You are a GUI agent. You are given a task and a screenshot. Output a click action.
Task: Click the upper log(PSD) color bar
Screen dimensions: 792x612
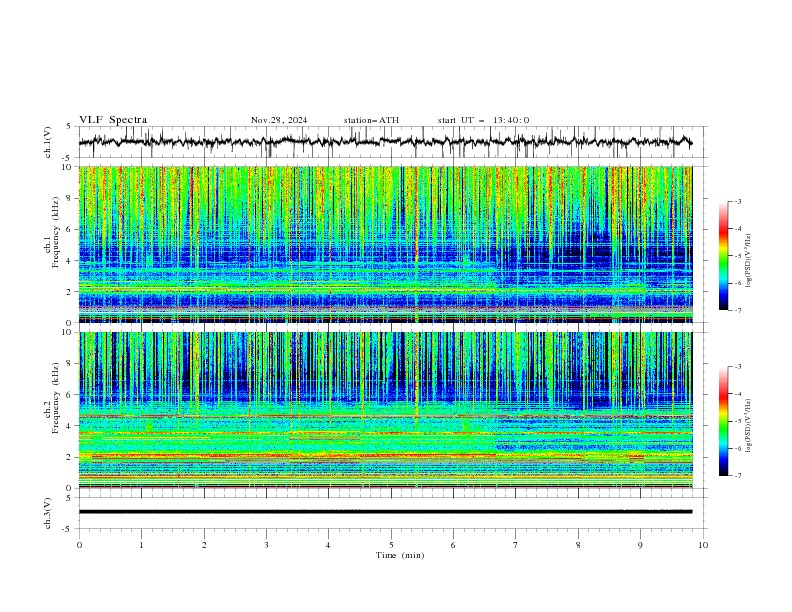[x=724, y=255]
